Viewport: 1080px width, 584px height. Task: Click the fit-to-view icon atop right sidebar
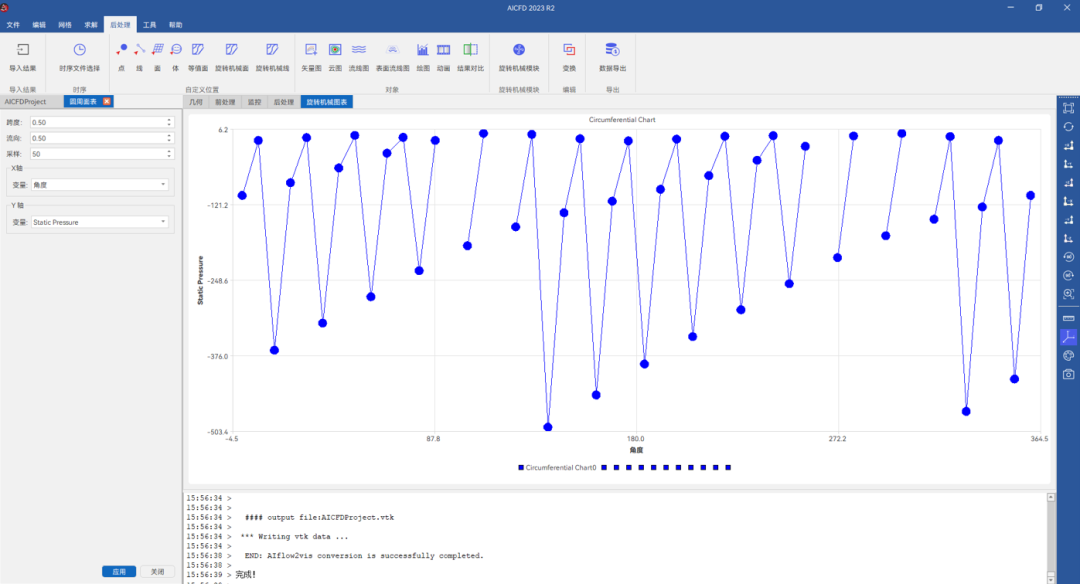click(1068, 108)
